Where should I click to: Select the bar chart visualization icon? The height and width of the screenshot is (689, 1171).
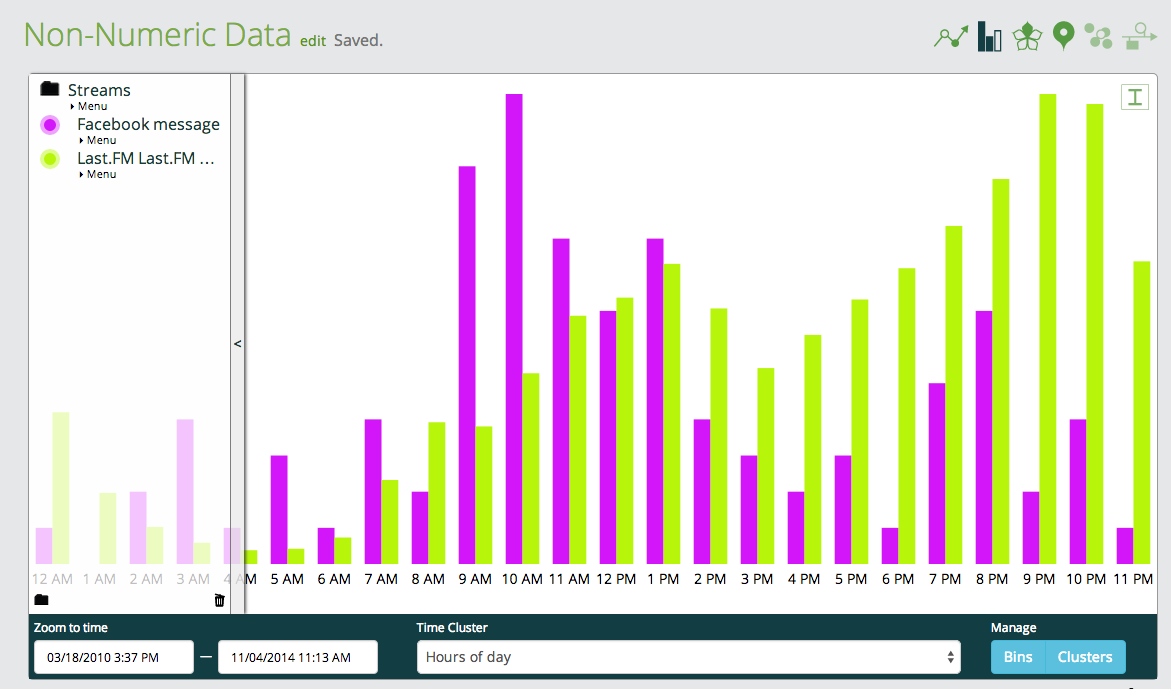pyautogui.click(x=990, y=37)
